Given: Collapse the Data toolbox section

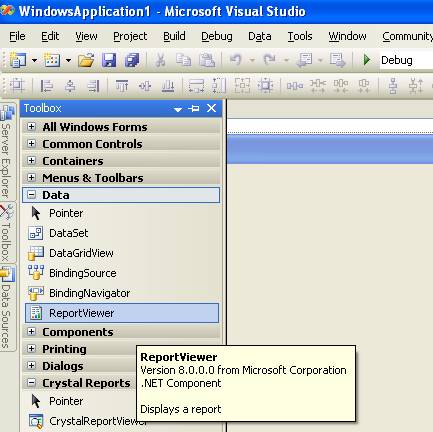Looking at the screenshot, I should pyautogui.click(x=31, y=195).
